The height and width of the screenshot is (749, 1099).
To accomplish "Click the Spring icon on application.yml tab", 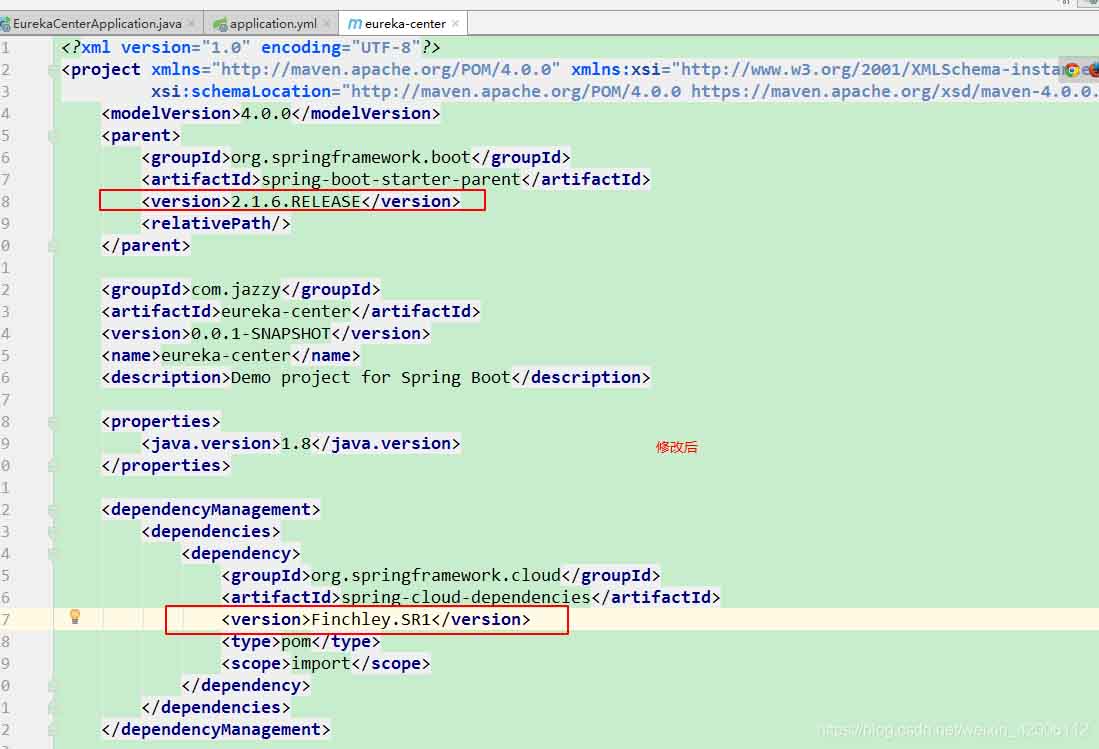I will pos(220,24).
